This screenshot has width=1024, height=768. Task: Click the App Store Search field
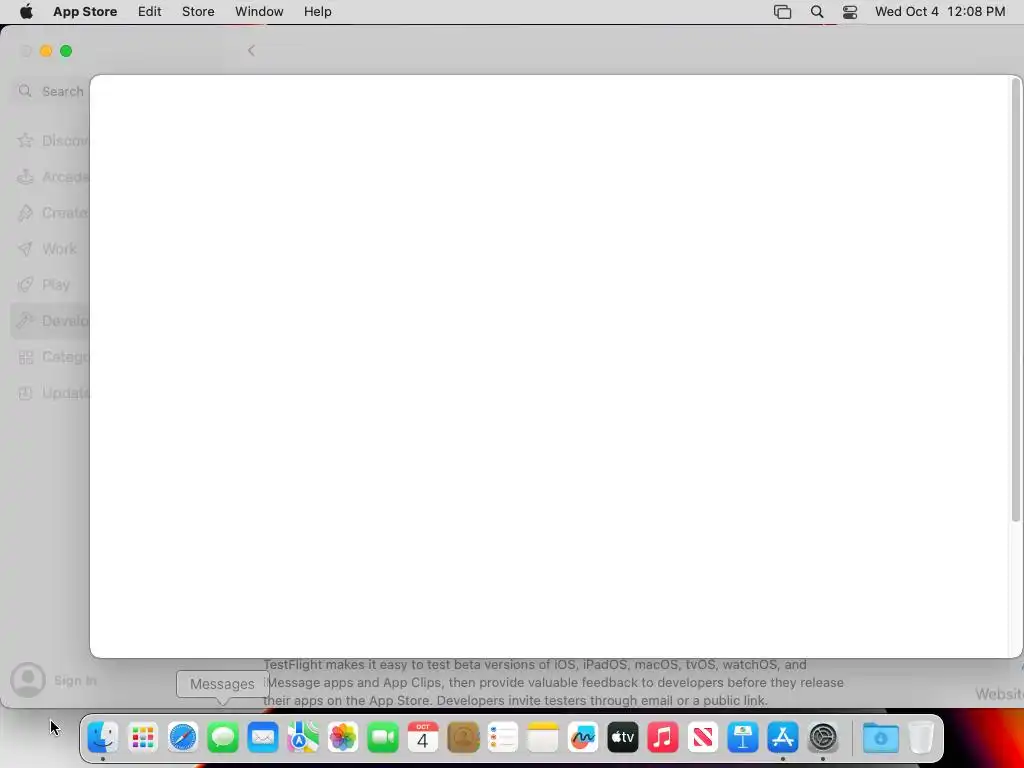[51, 91]
